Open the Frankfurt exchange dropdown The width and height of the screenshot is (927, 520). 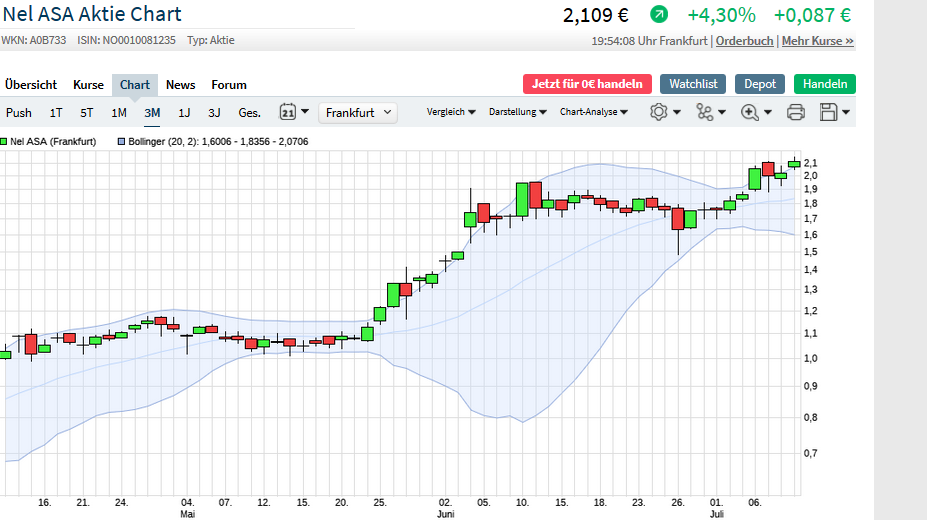[x=358, y=112]
